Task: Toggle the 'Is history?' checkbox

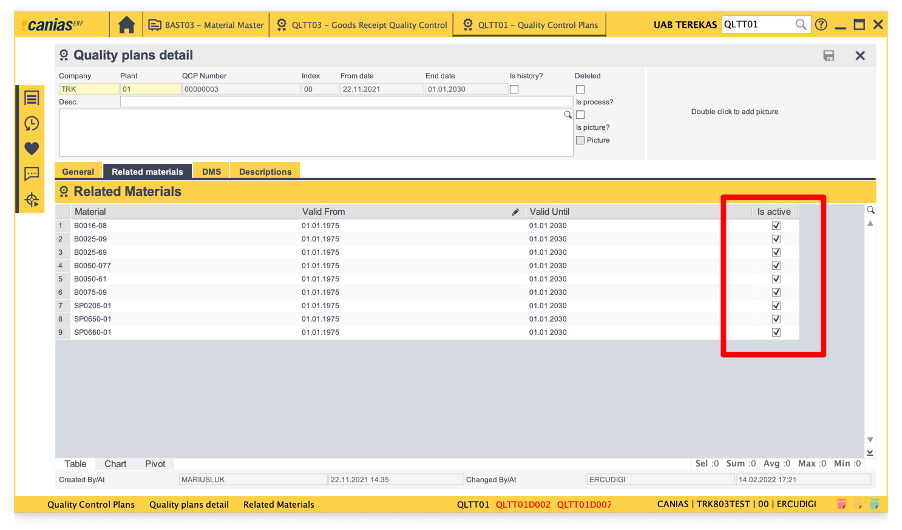Action: click(514, 89)
